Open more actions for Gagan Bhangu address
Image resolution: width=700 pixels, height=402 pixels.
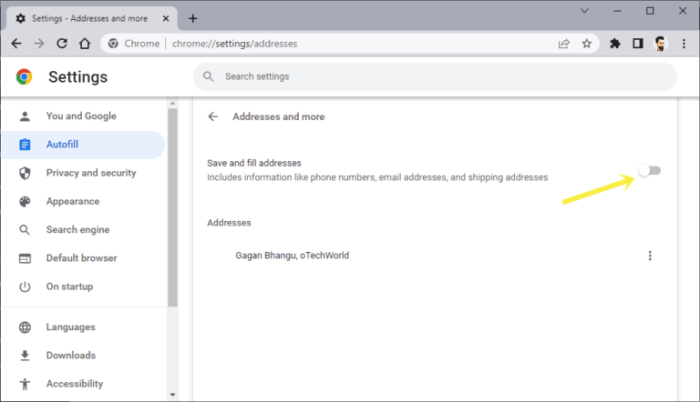(x=650, y=255)
